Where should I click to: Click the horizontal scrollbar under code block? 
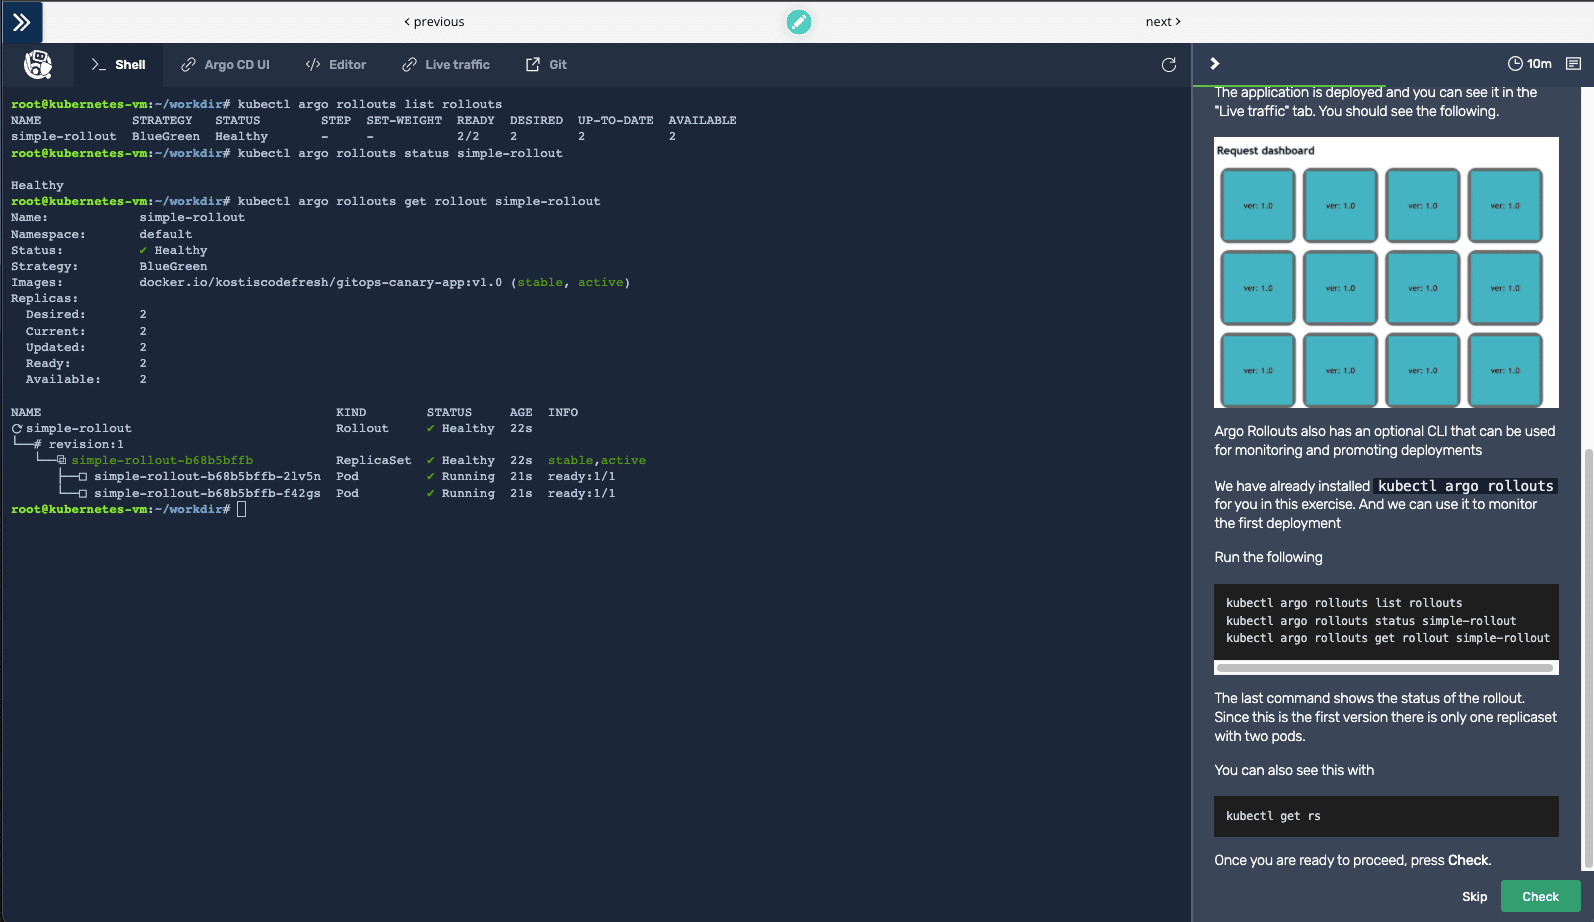[1384, 668]
